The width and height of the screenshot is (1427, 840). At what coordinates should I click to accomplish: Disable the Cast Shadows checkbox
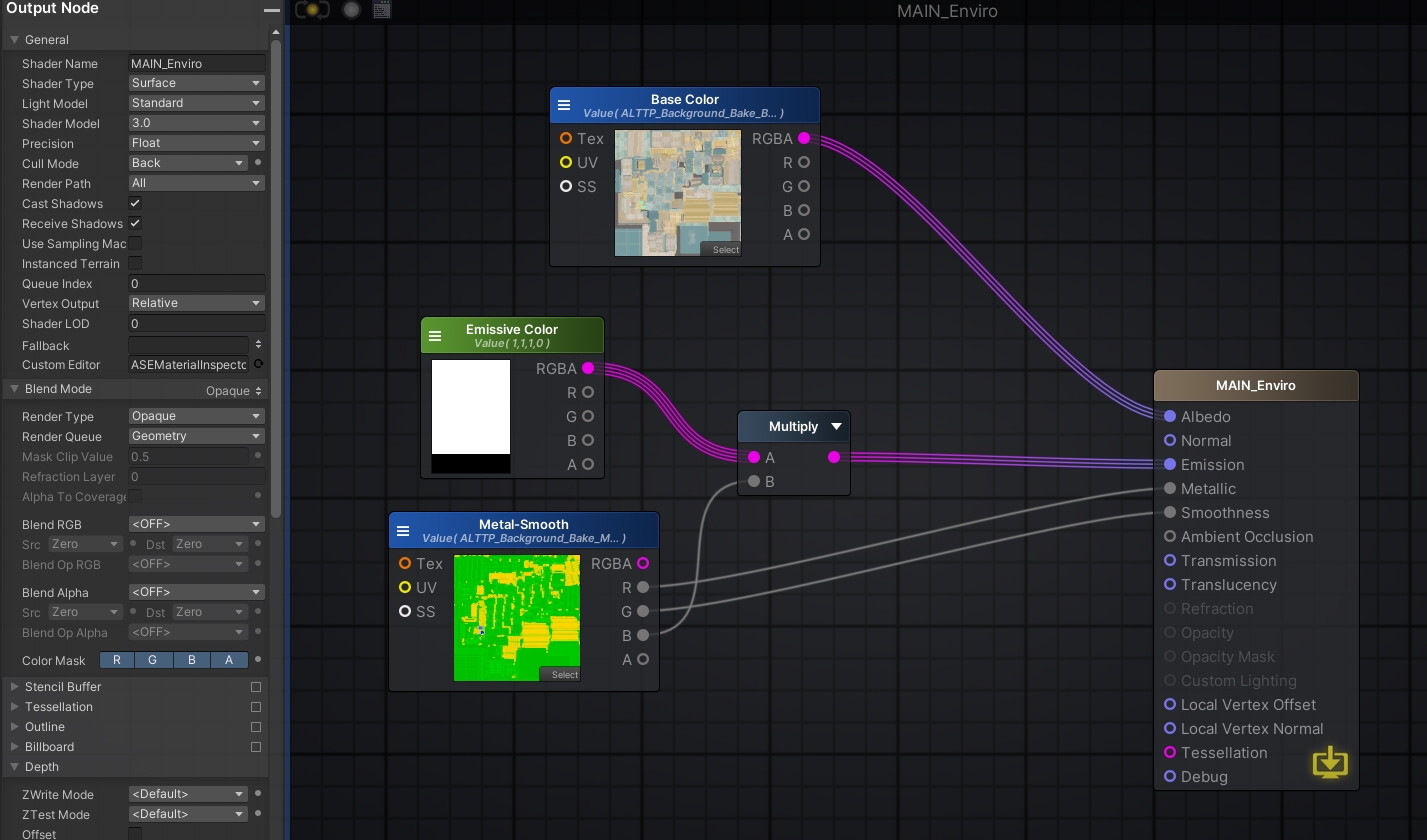[x=135, y=203]
